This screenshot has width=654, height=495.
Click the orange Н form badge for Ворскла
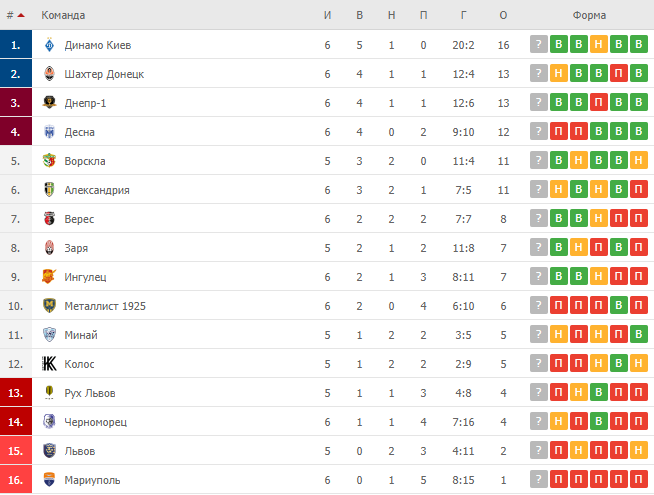click(x=639, y=161)
